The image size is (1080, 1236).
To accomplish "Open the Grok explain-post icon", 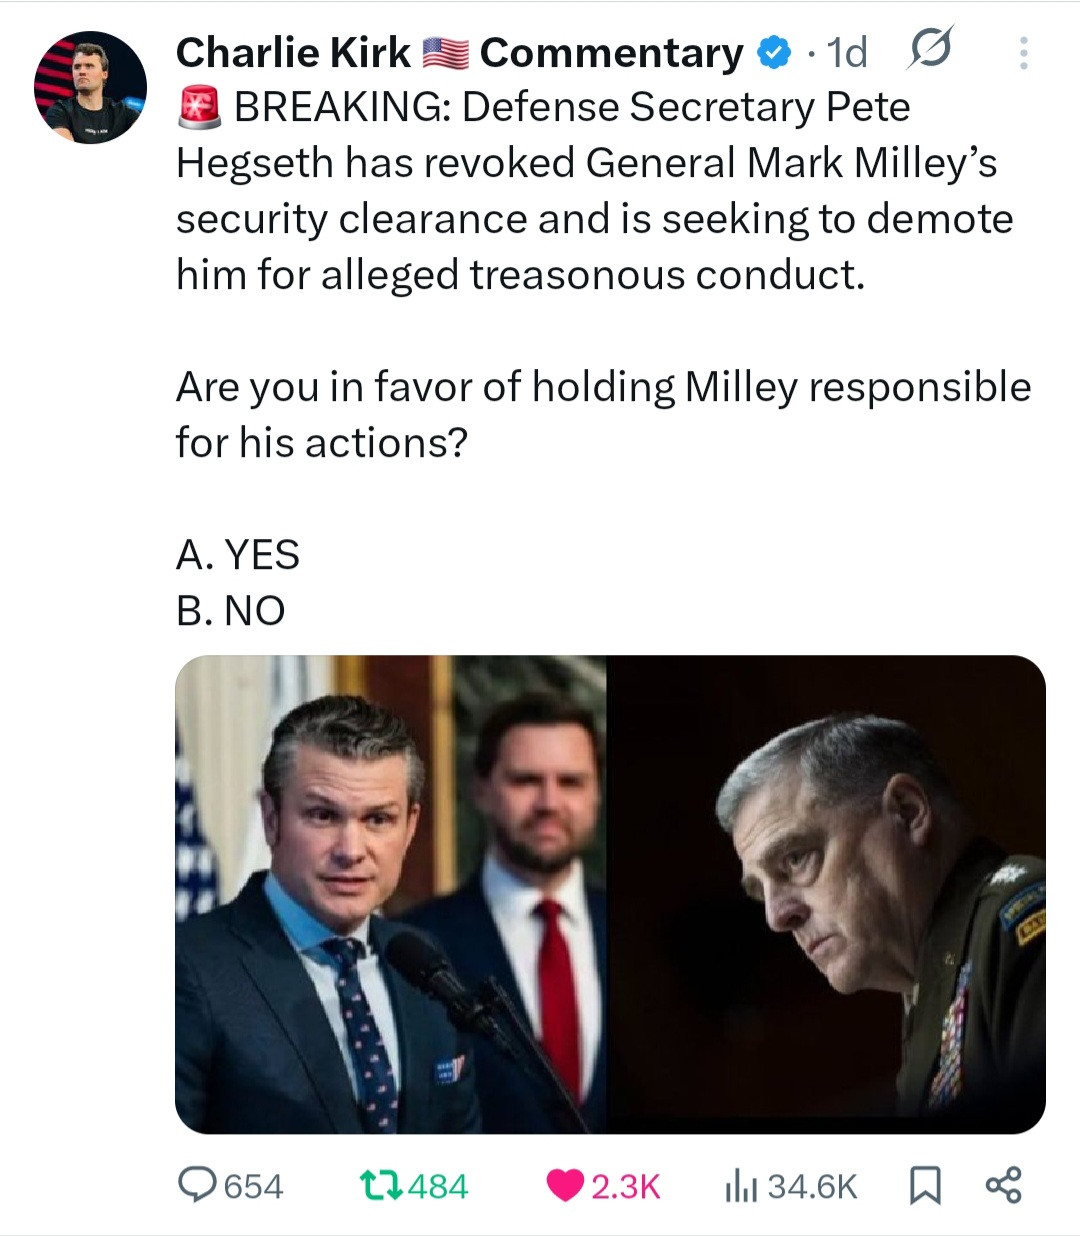I will point(929,50).
